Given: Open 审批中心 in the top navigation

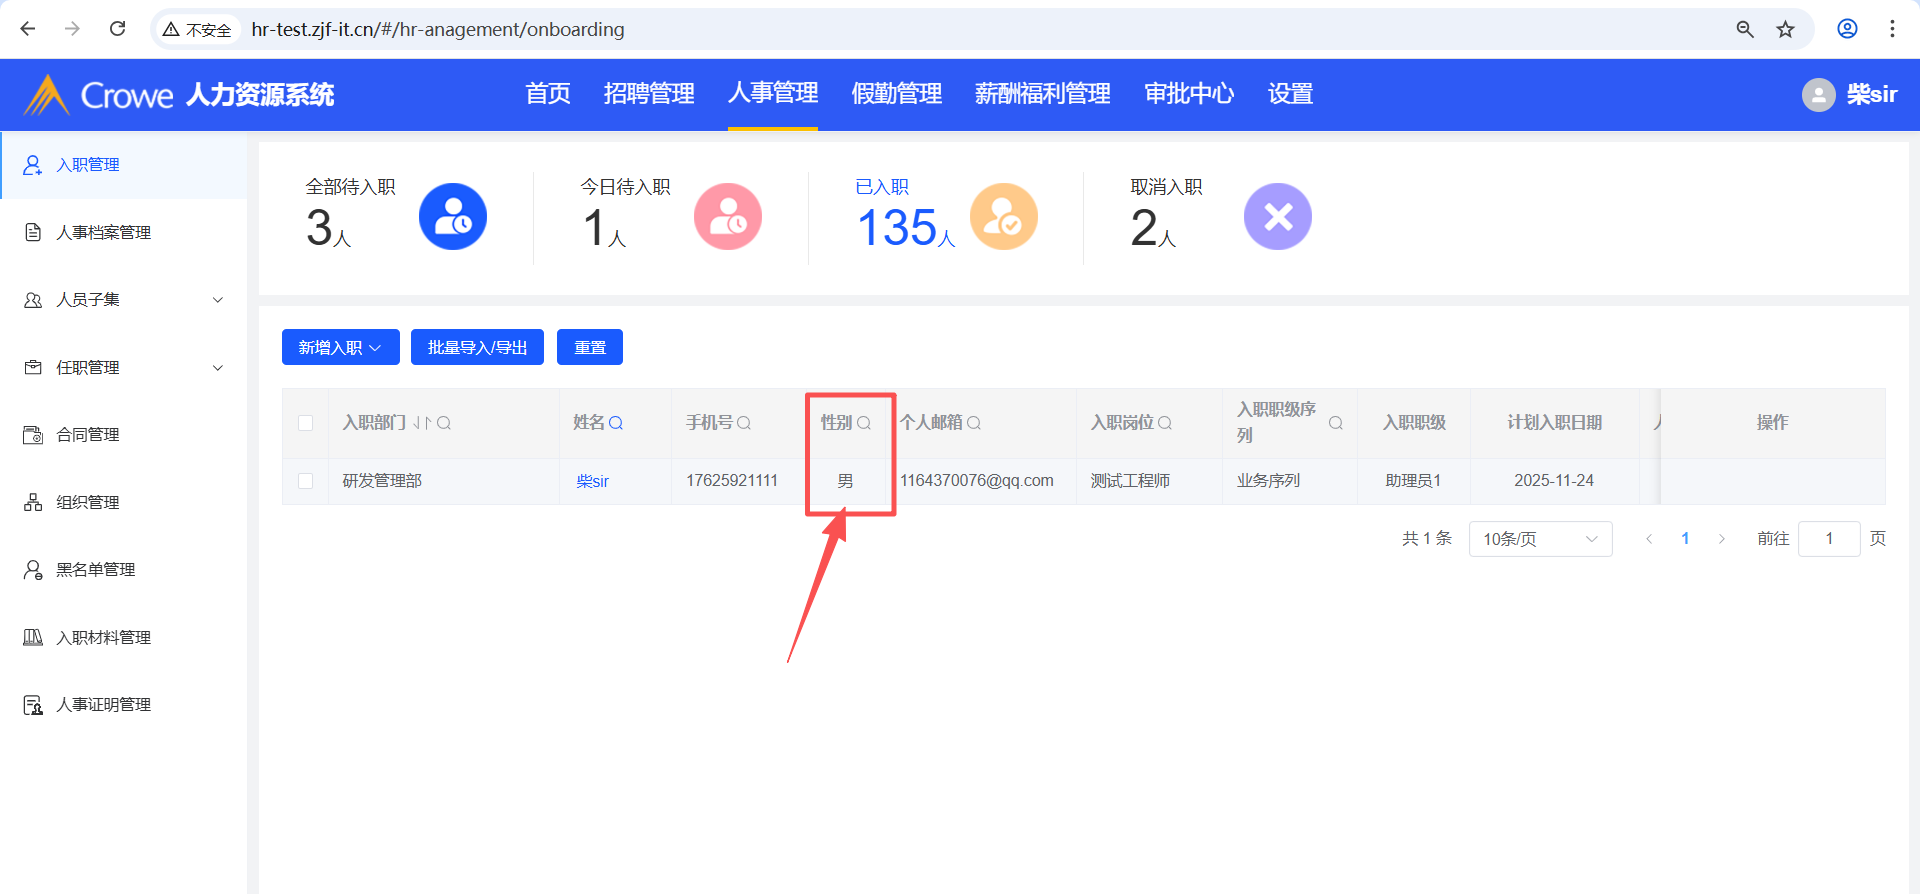Looking at the screenshot, I should [x=1189, y=94].
